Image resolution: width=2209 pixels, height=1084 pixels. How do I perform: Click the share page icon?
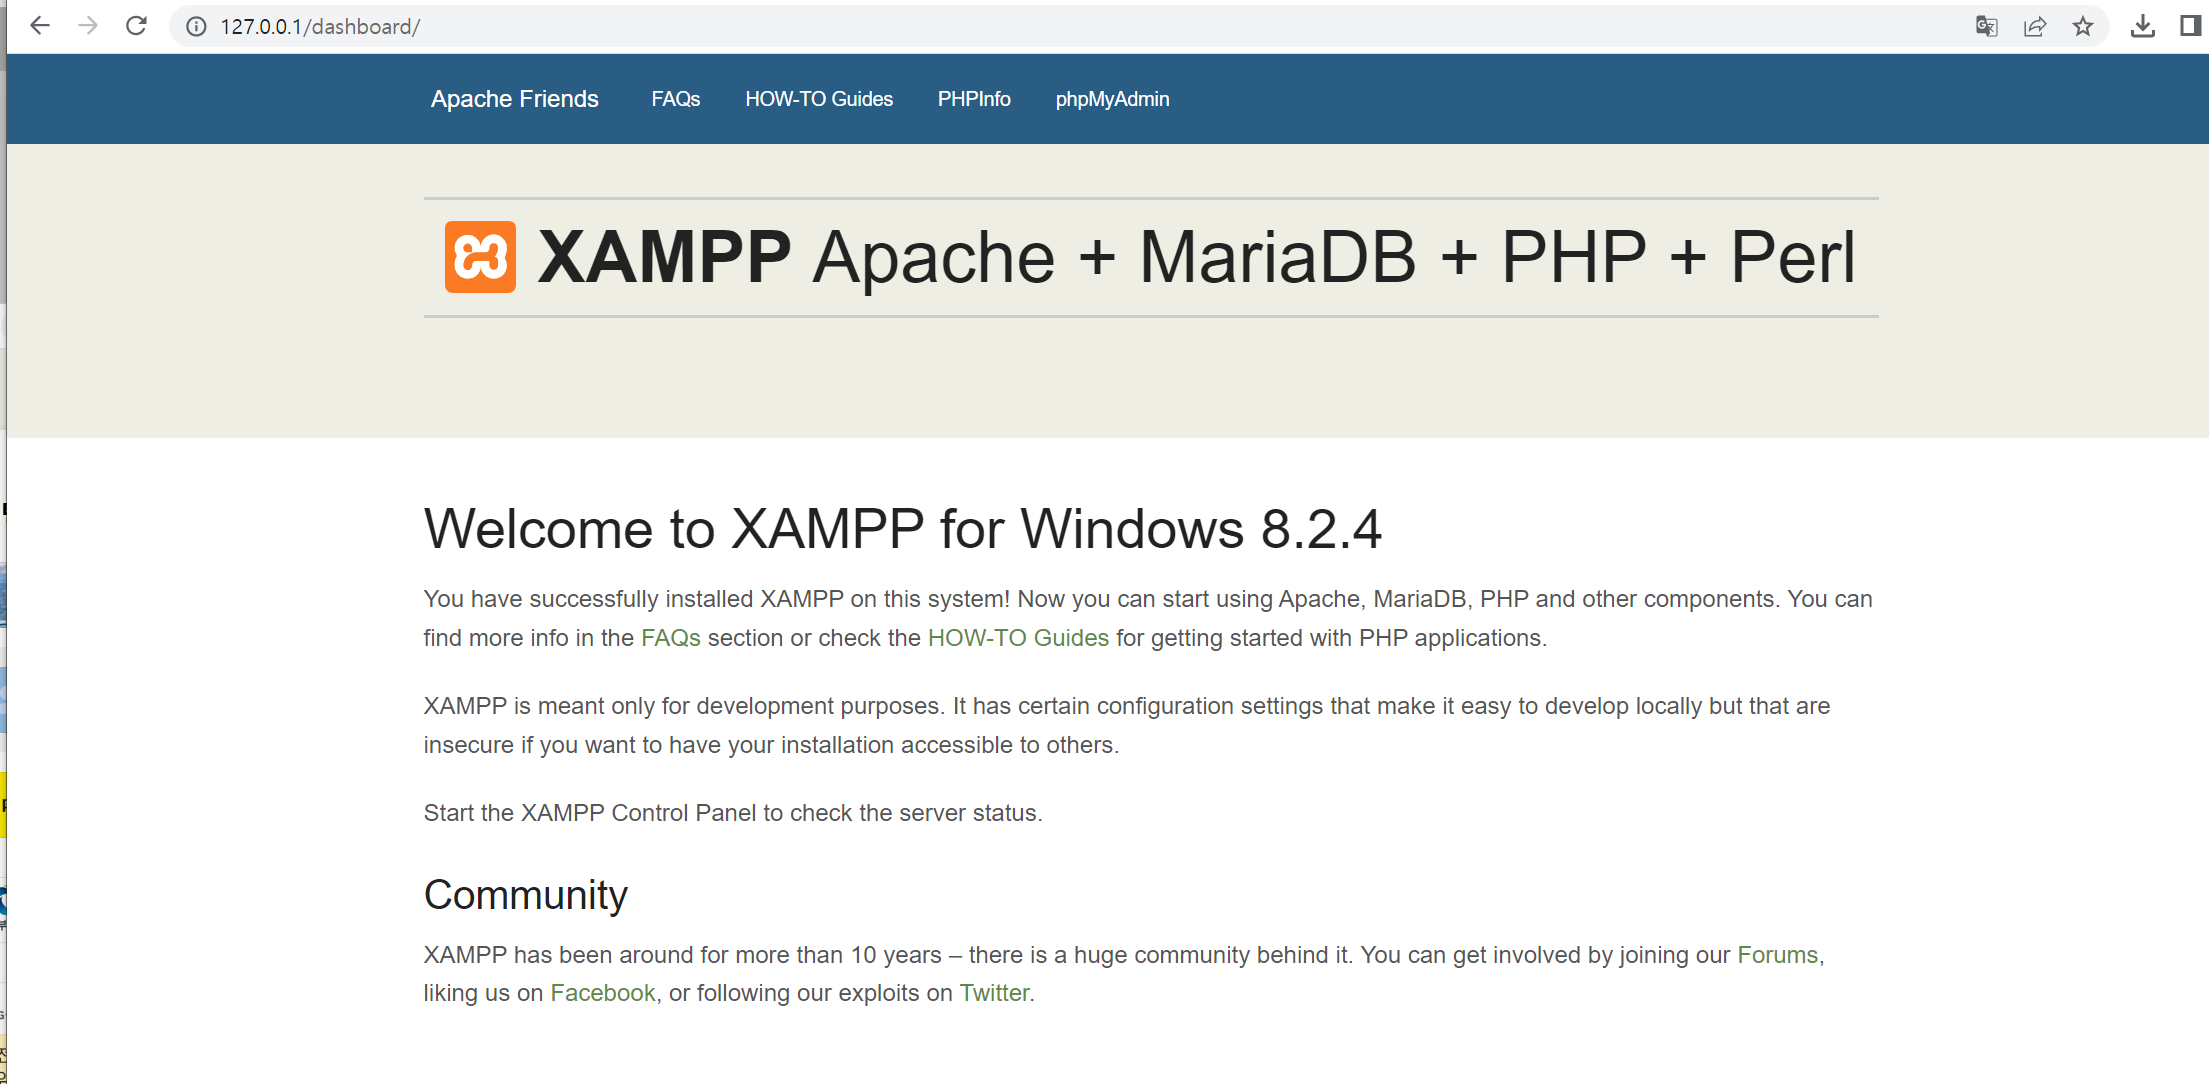(x=2034, y=27)
